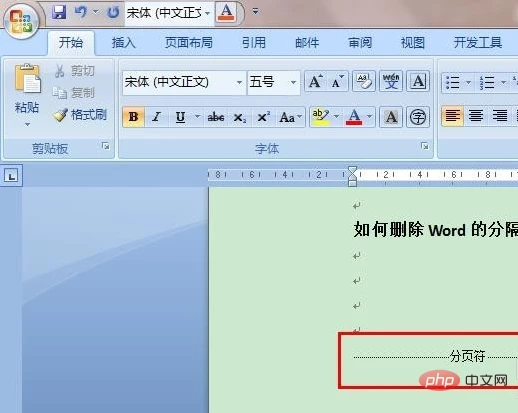Apply character shading icon
518x413 pixels.
[391, 117]
